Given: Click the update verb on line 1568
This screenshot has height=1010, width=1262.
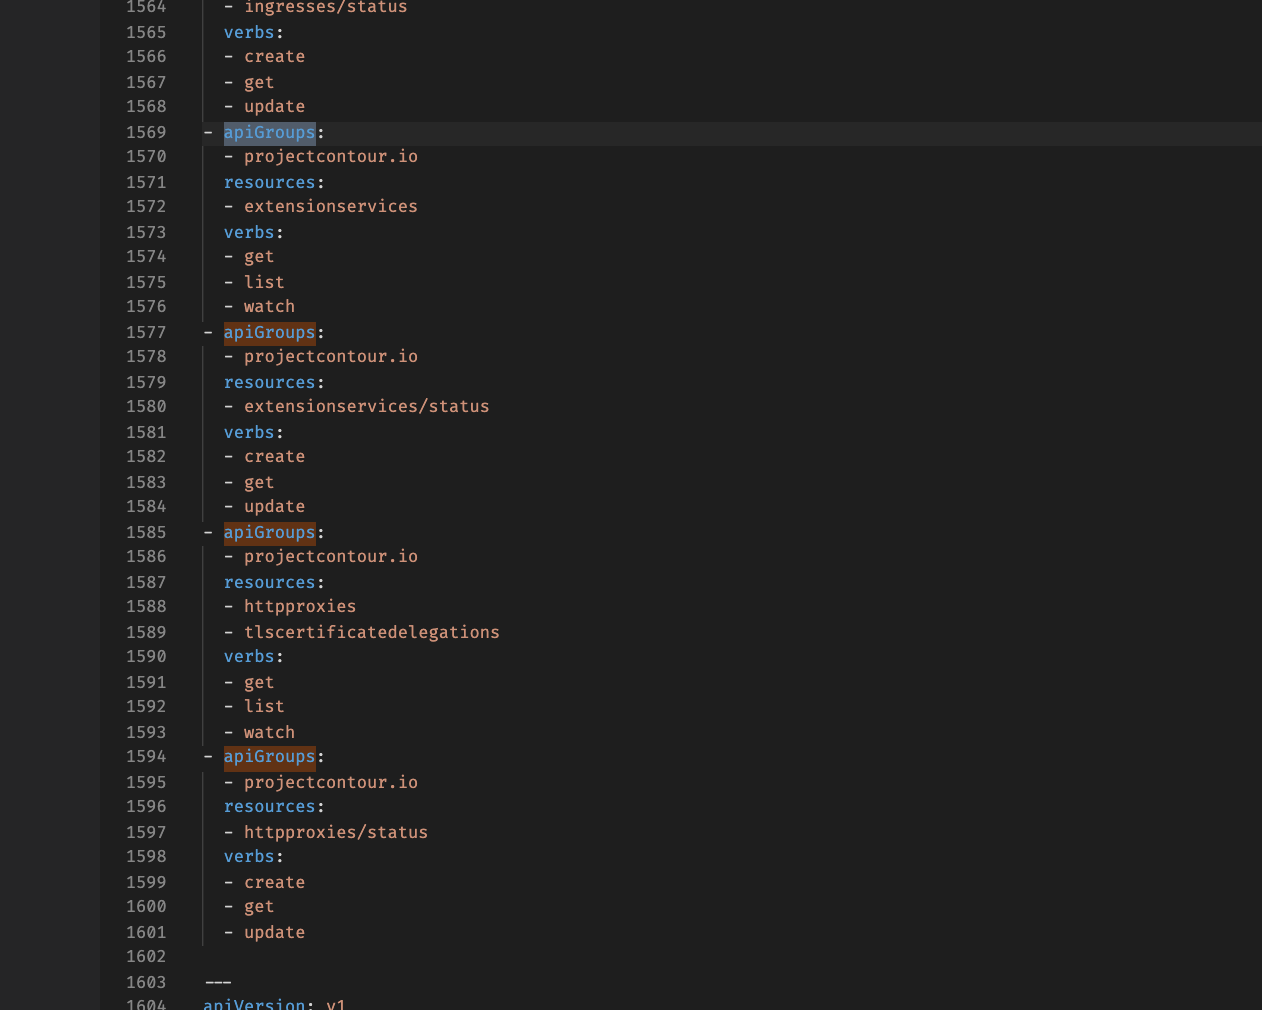Looking at the screenshot, I should pyautogui.click(x=274, y=106).
